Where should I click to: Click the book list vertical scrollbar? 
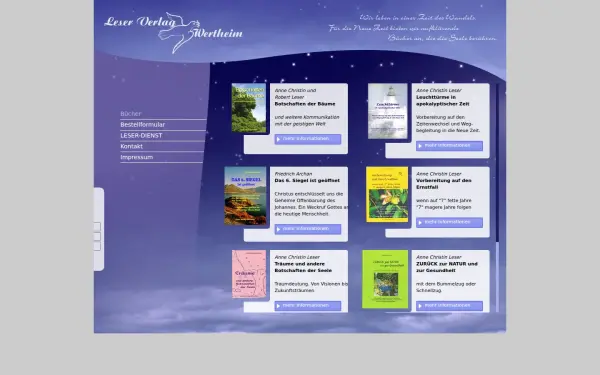click(497, 198)
